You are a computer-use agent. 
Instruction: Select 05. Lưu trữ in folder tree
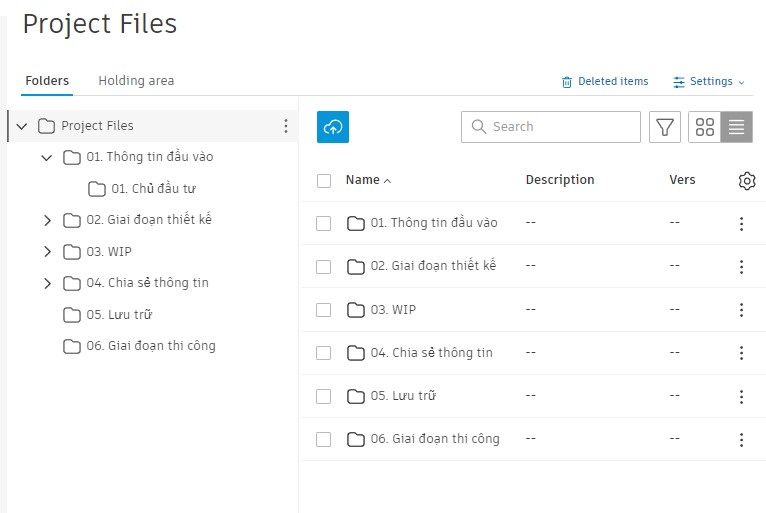click(x=119, y=315)
